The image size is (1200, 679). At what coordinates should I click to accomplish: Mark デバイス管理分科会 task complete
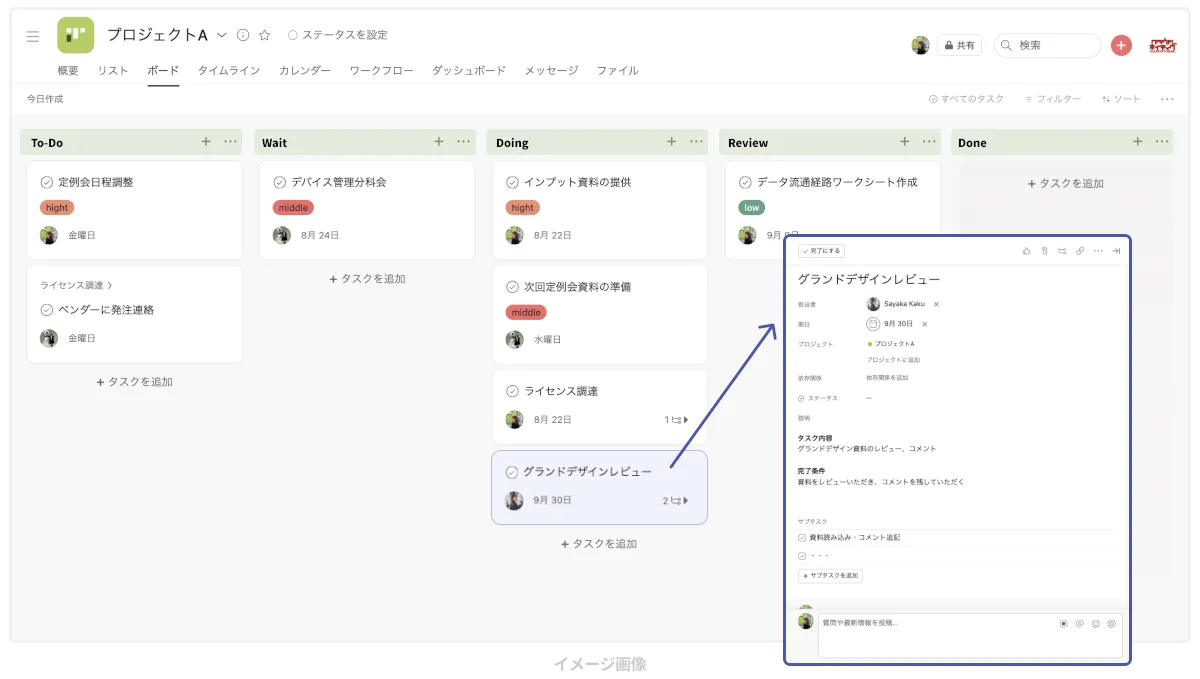(280, 182)
